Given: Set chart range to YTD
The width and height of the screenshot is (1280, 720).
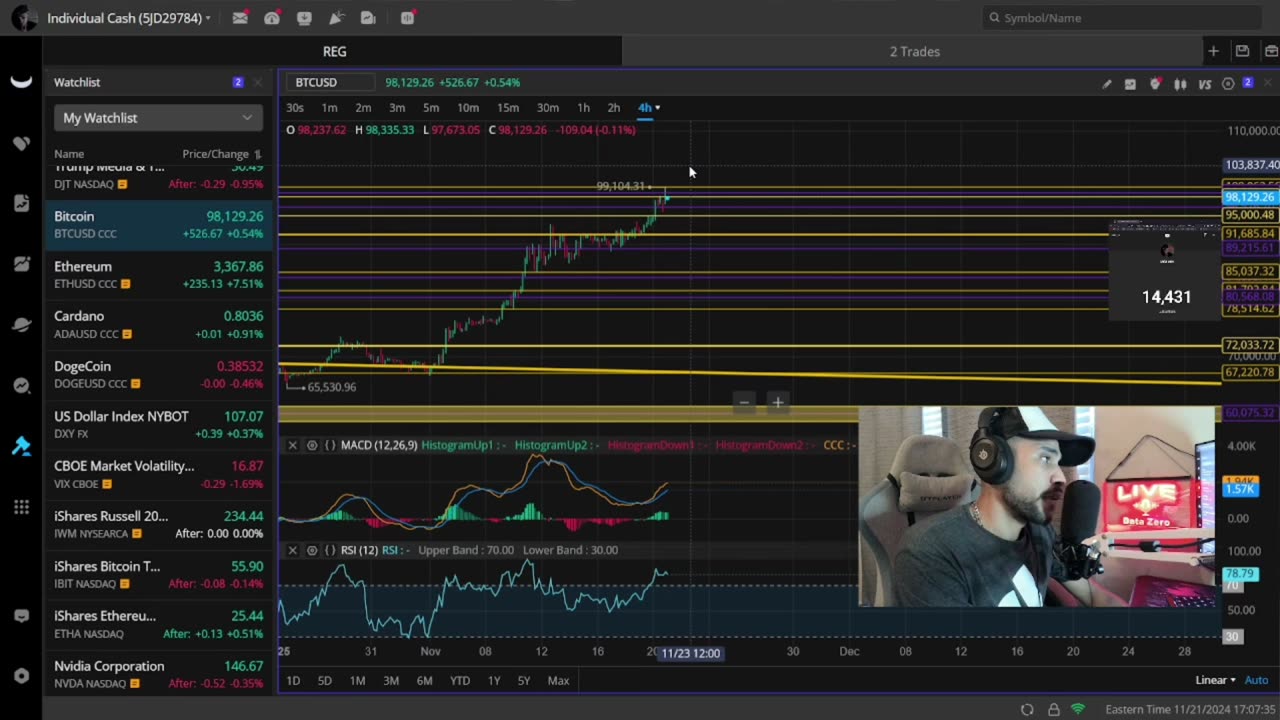Looking at the screenshot, I should pyautogui.click(x=459, y=681).
